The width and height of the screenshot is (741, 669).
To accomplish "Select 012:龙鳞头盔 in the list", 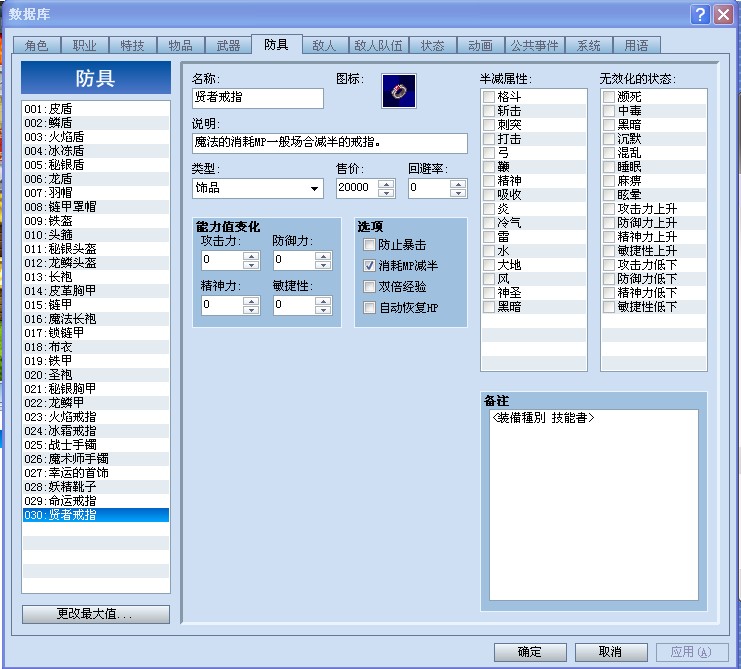I will click(96, 263).
